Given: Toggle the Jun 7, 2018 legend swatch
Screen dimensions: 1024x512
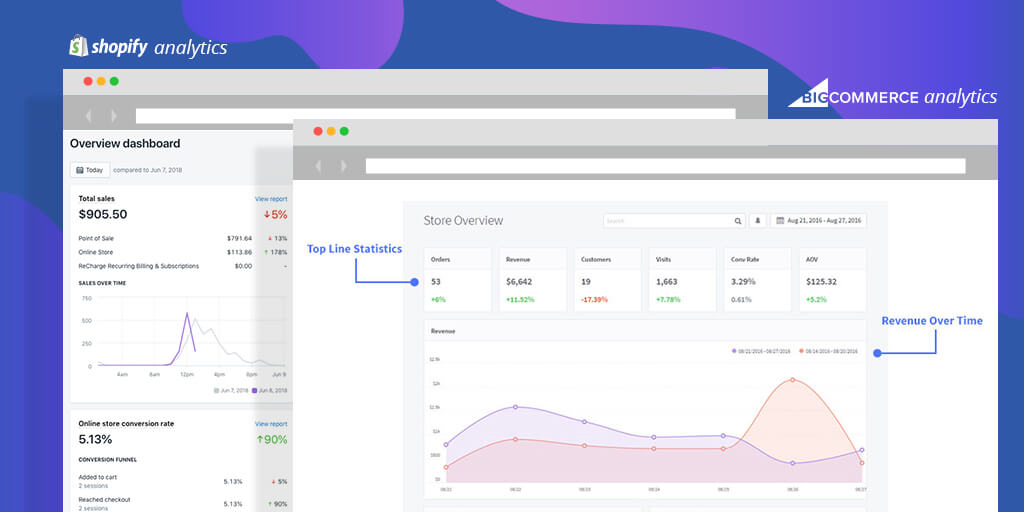Looking at the screenshot, I should point(217,391).
